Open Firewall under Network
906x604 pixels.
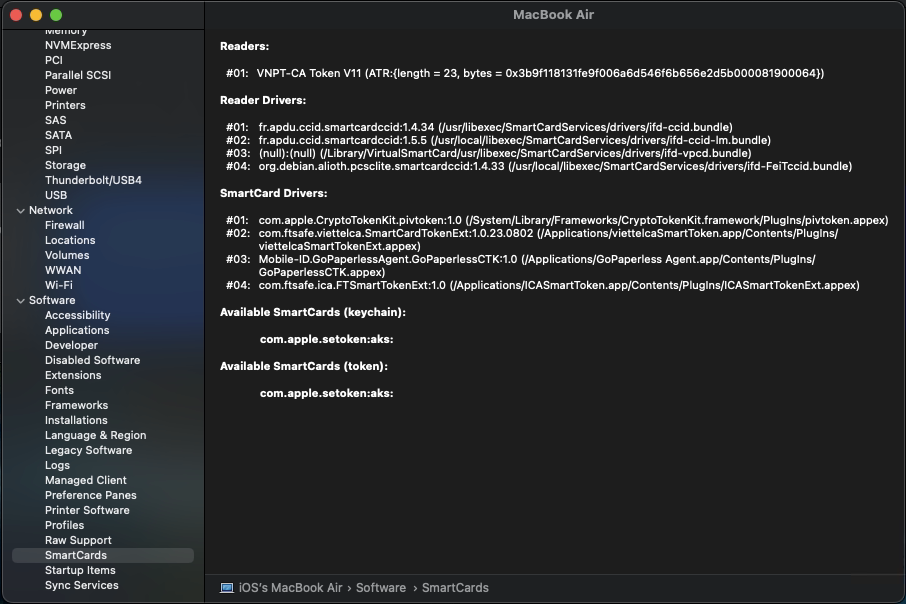(x=65, y=225)
